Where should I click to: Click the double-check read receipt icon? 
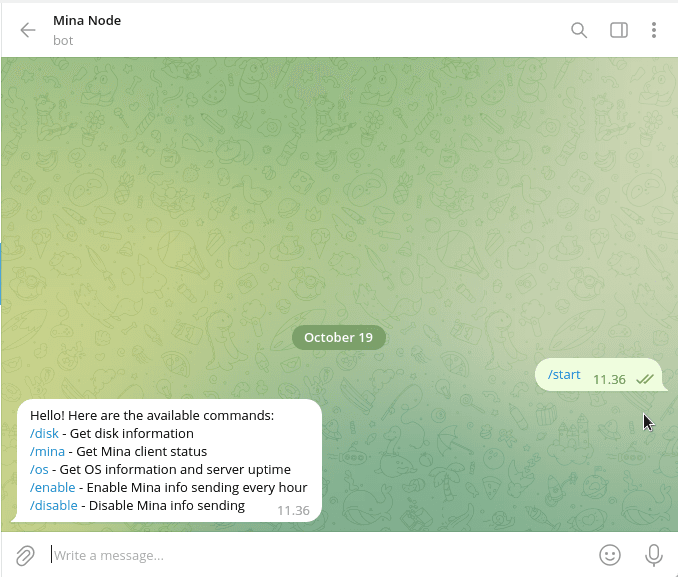tap(645, 379)
